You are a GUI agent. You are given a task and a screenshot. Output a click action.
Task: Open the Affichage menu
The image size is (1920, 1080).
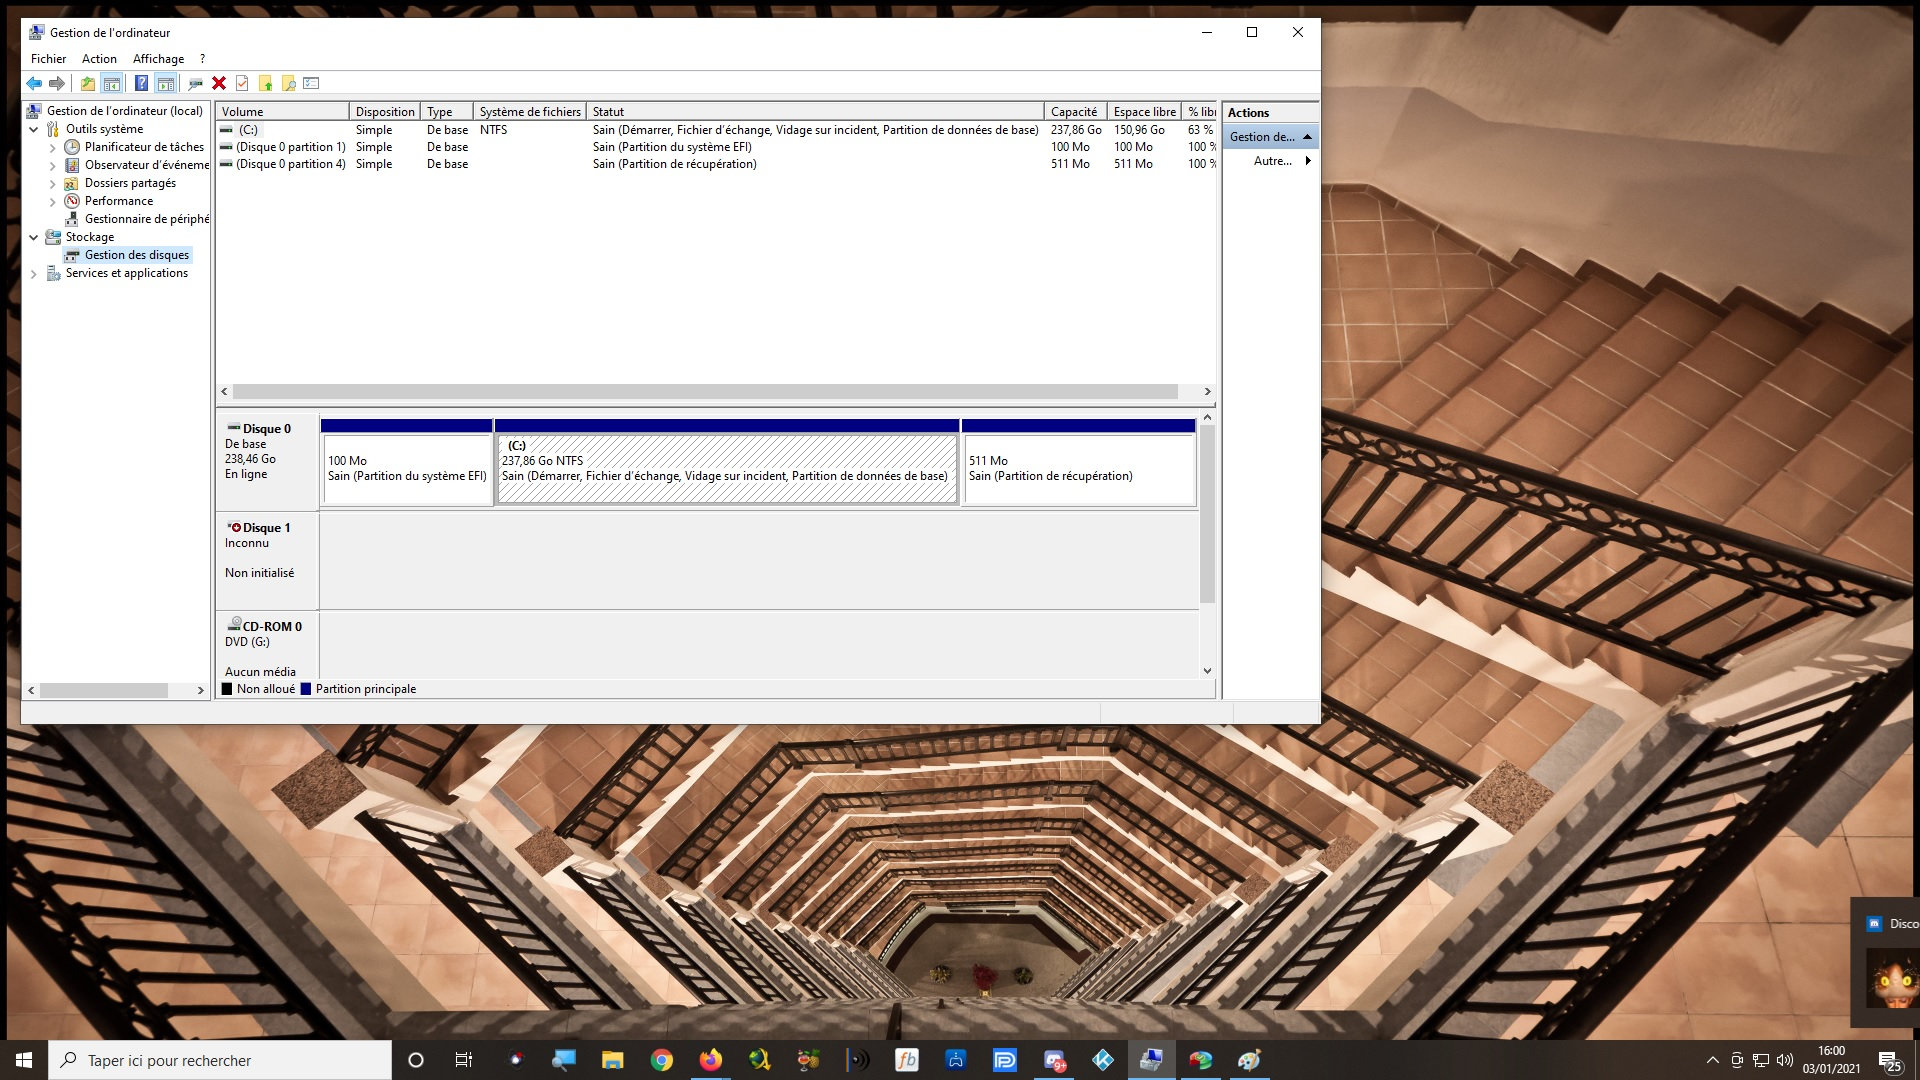pos(158,59)
